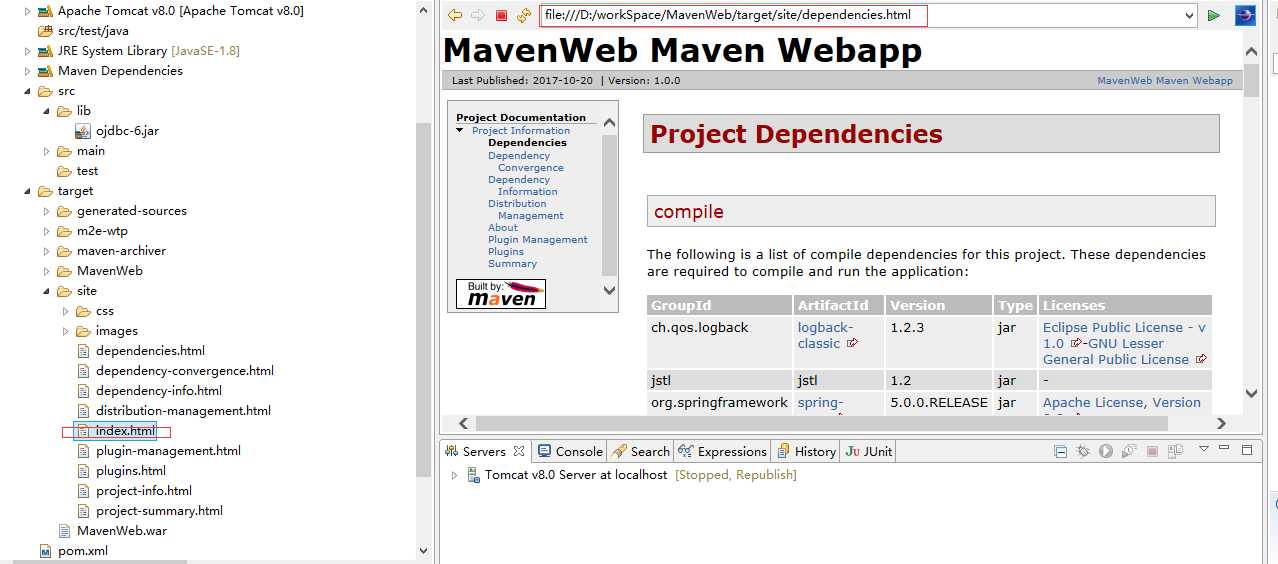Expand Tomcat v8.0 Server entry
This screenshot has width=1278, height=564.
click(454, 475)
